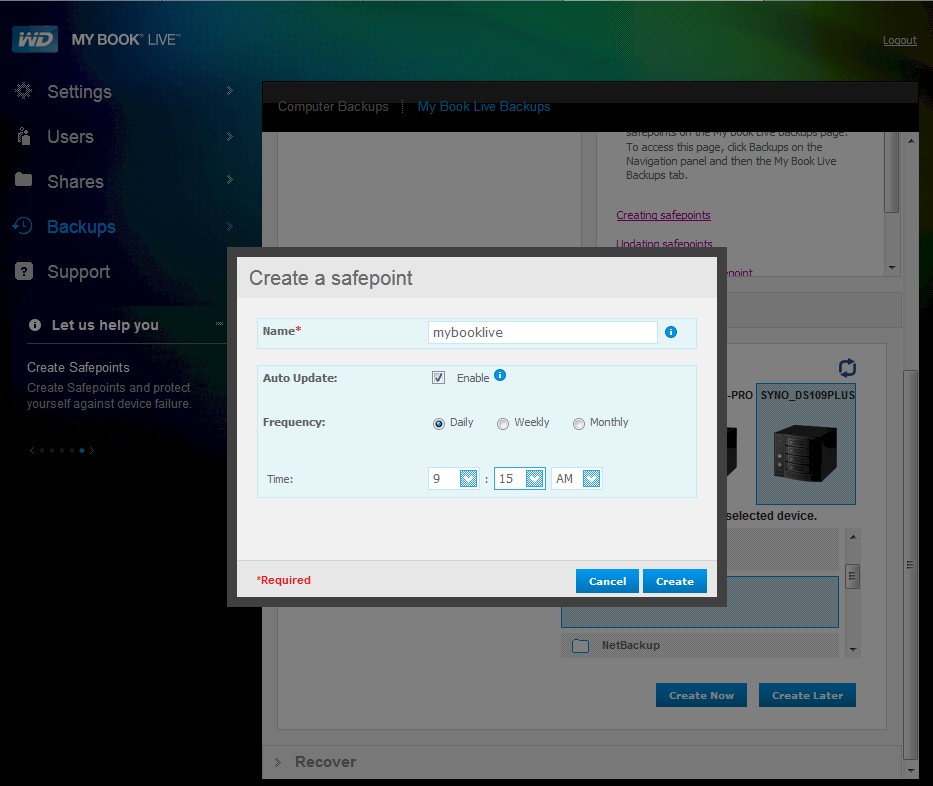Screen dimensions: 933x786
Task: Expand the Settings menu arrow
Action: pyautogui.click(x=230, y=90)
